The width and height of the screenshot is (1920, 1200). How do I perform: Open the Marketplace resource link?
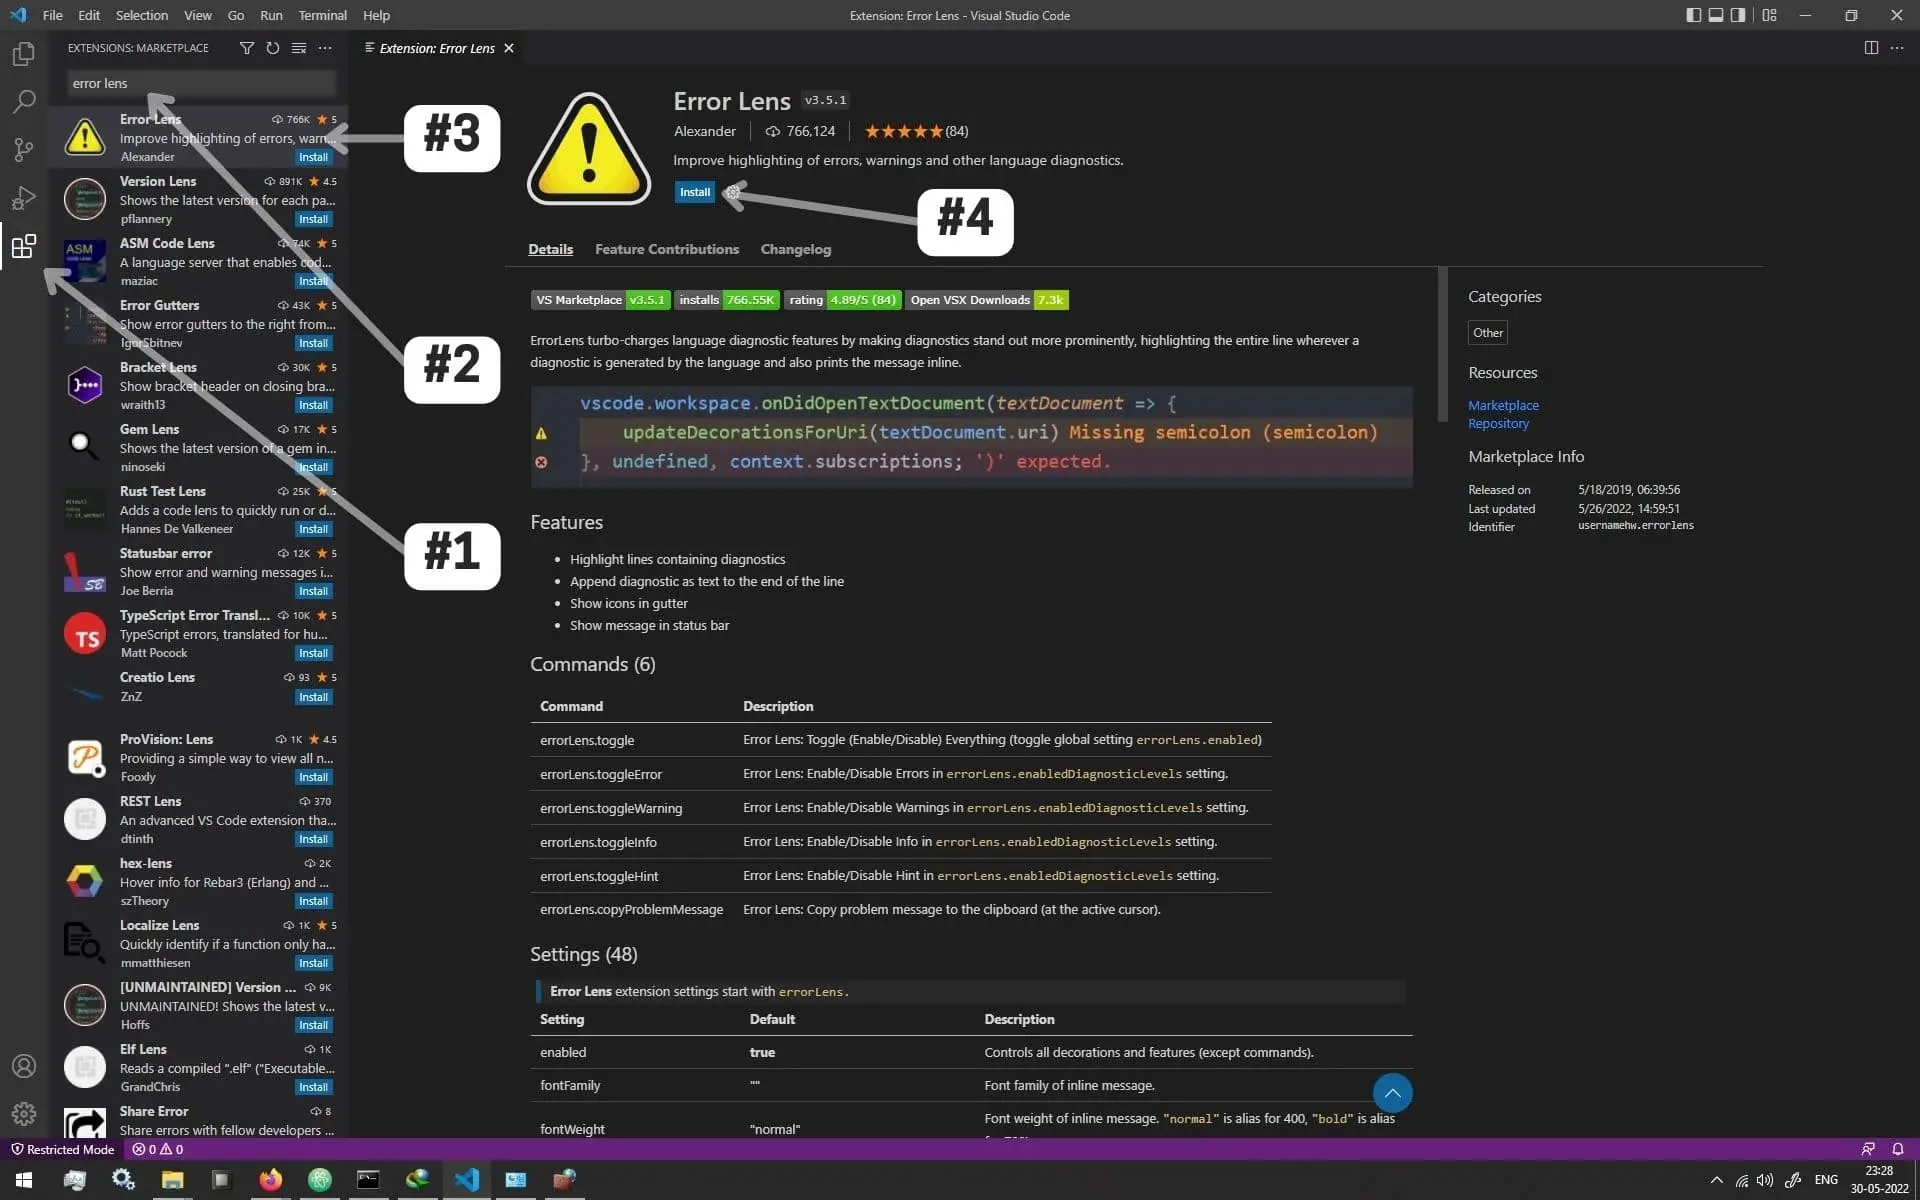[x=1503, y=405]
